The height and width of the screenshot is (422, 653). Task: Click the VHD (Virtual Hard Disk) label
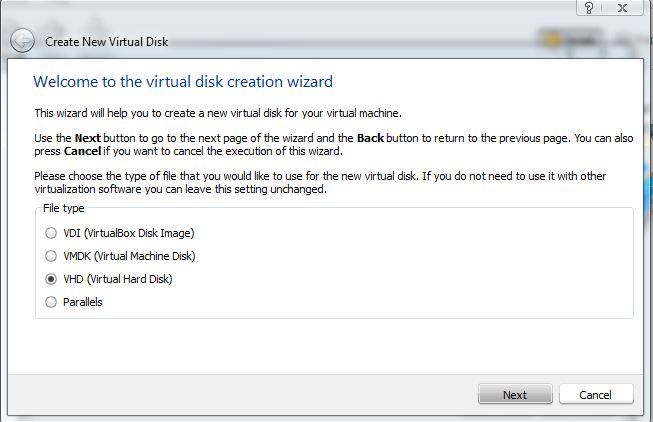click(117, 279)
